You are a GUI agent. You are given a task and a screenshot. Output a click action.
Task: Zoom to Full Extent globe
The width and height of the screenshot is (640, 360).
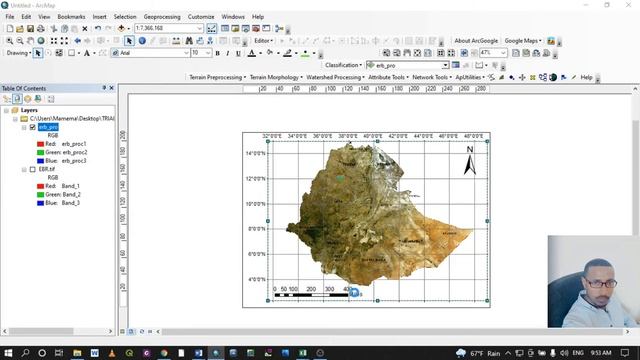[x=41, y=41]
